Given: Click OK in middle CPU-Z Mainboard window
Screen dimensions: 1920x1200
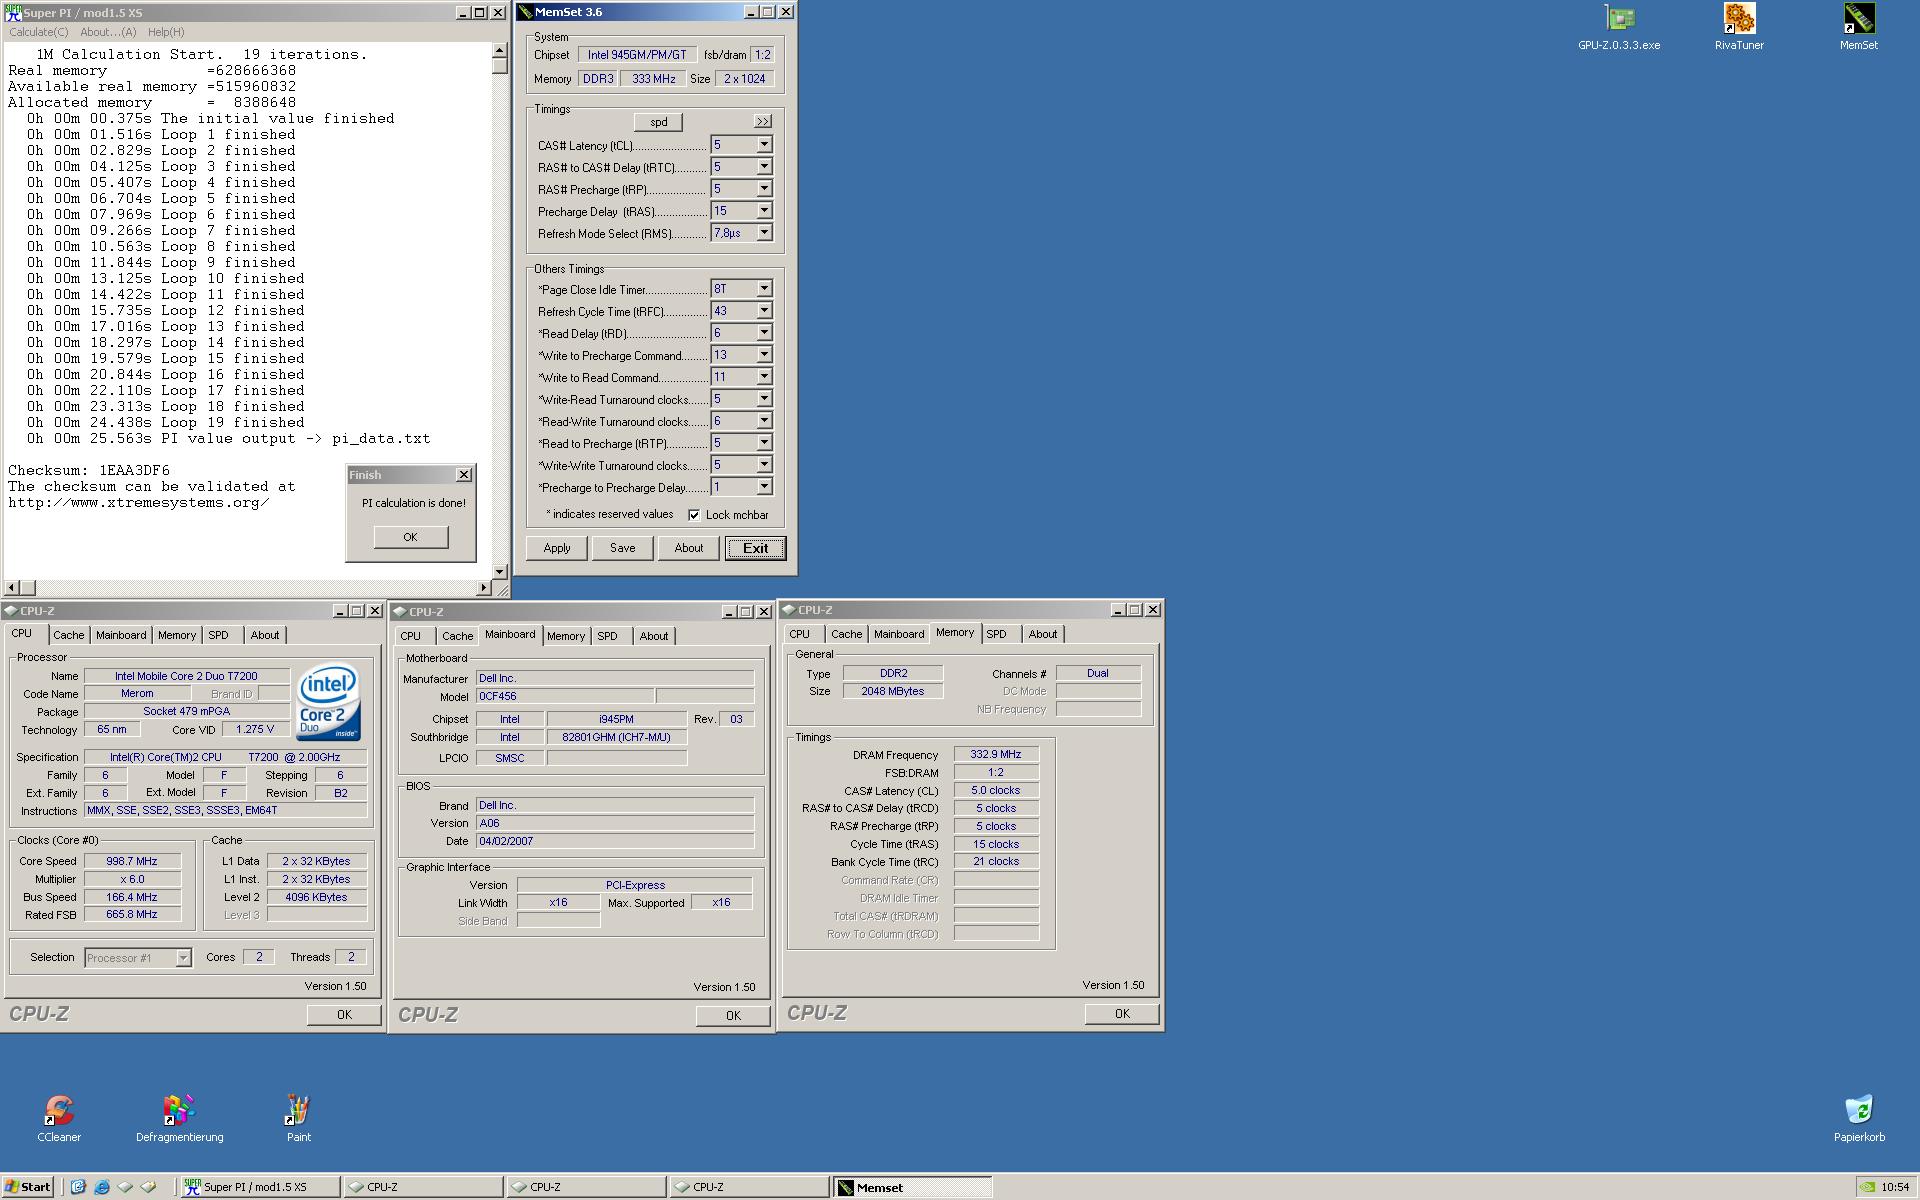Looking at the screenshot, I should tap(733, 1015).
